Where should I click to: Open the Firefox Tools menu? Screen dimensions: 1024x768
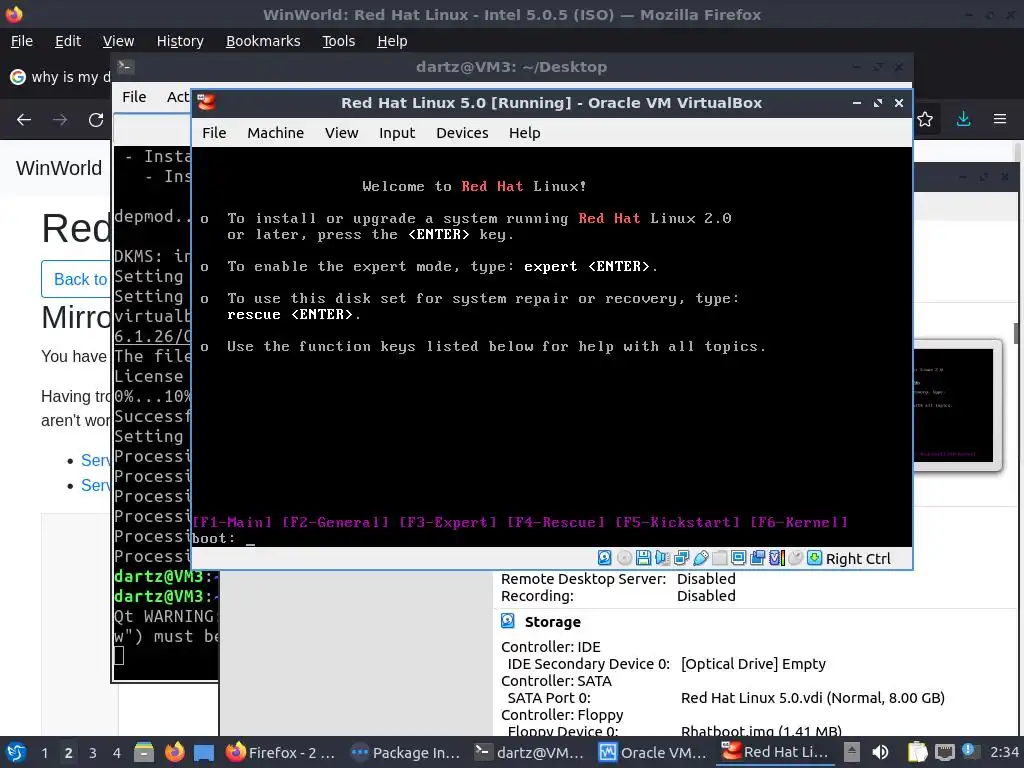pyautogui.click(x=338, y=41)
